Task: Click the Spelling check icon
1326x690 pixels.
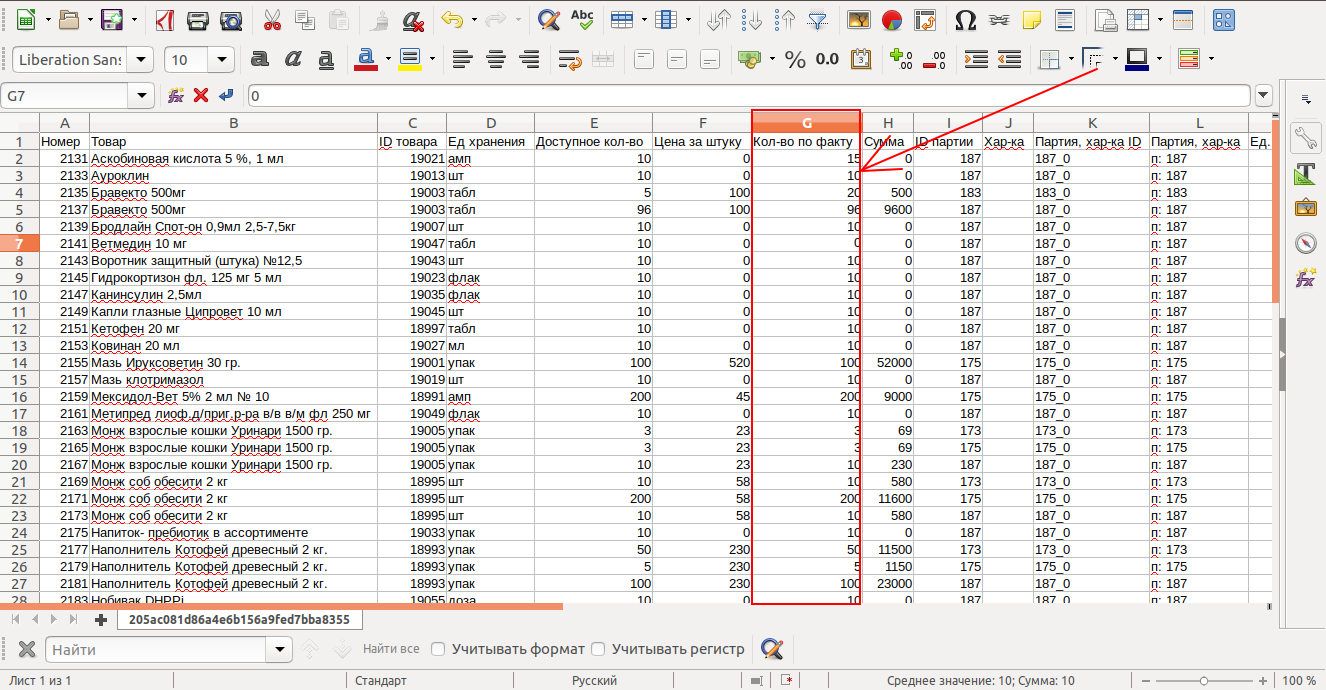Action: click(582, 19)
